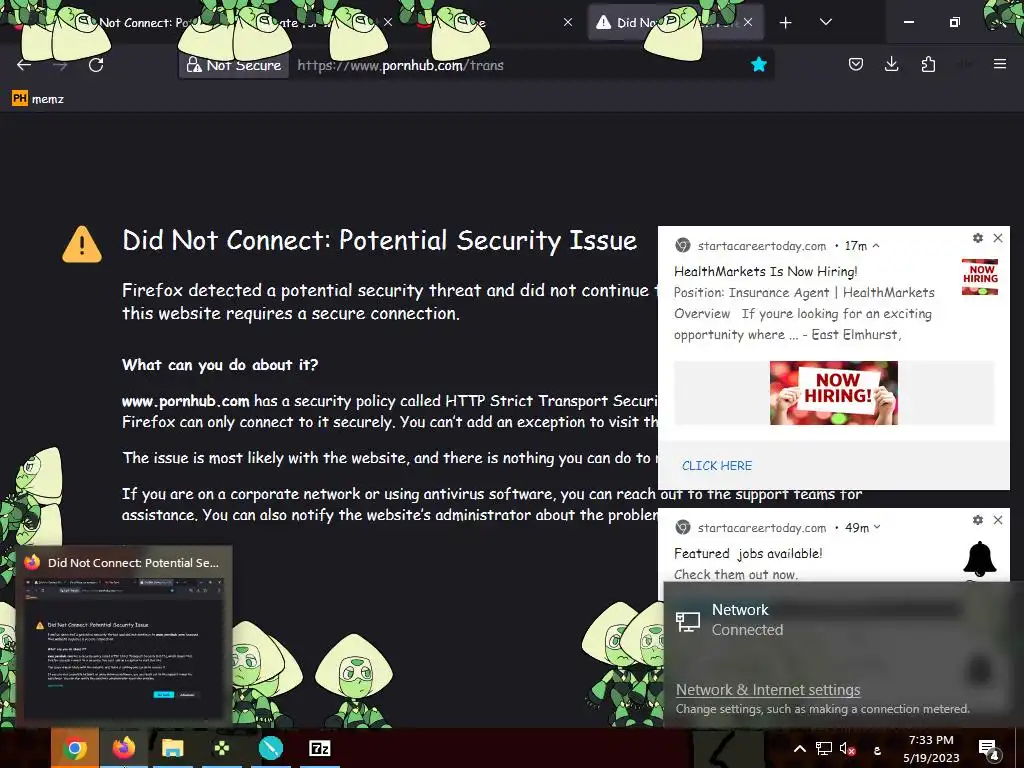This screenshot has width=1024, height=768.
Task: Open File Explorer from taskbar
Action: point(172,748)
